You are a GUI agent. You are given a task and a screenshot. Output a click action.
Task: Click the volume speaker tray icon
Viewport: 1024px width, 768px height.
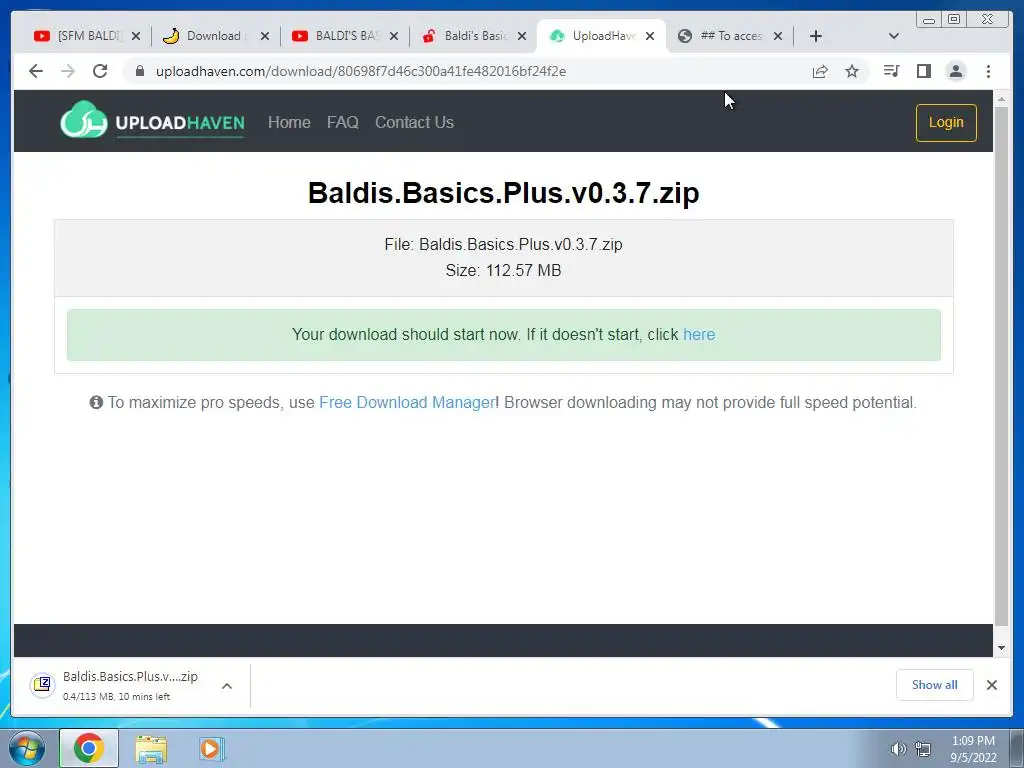(899, 749)
